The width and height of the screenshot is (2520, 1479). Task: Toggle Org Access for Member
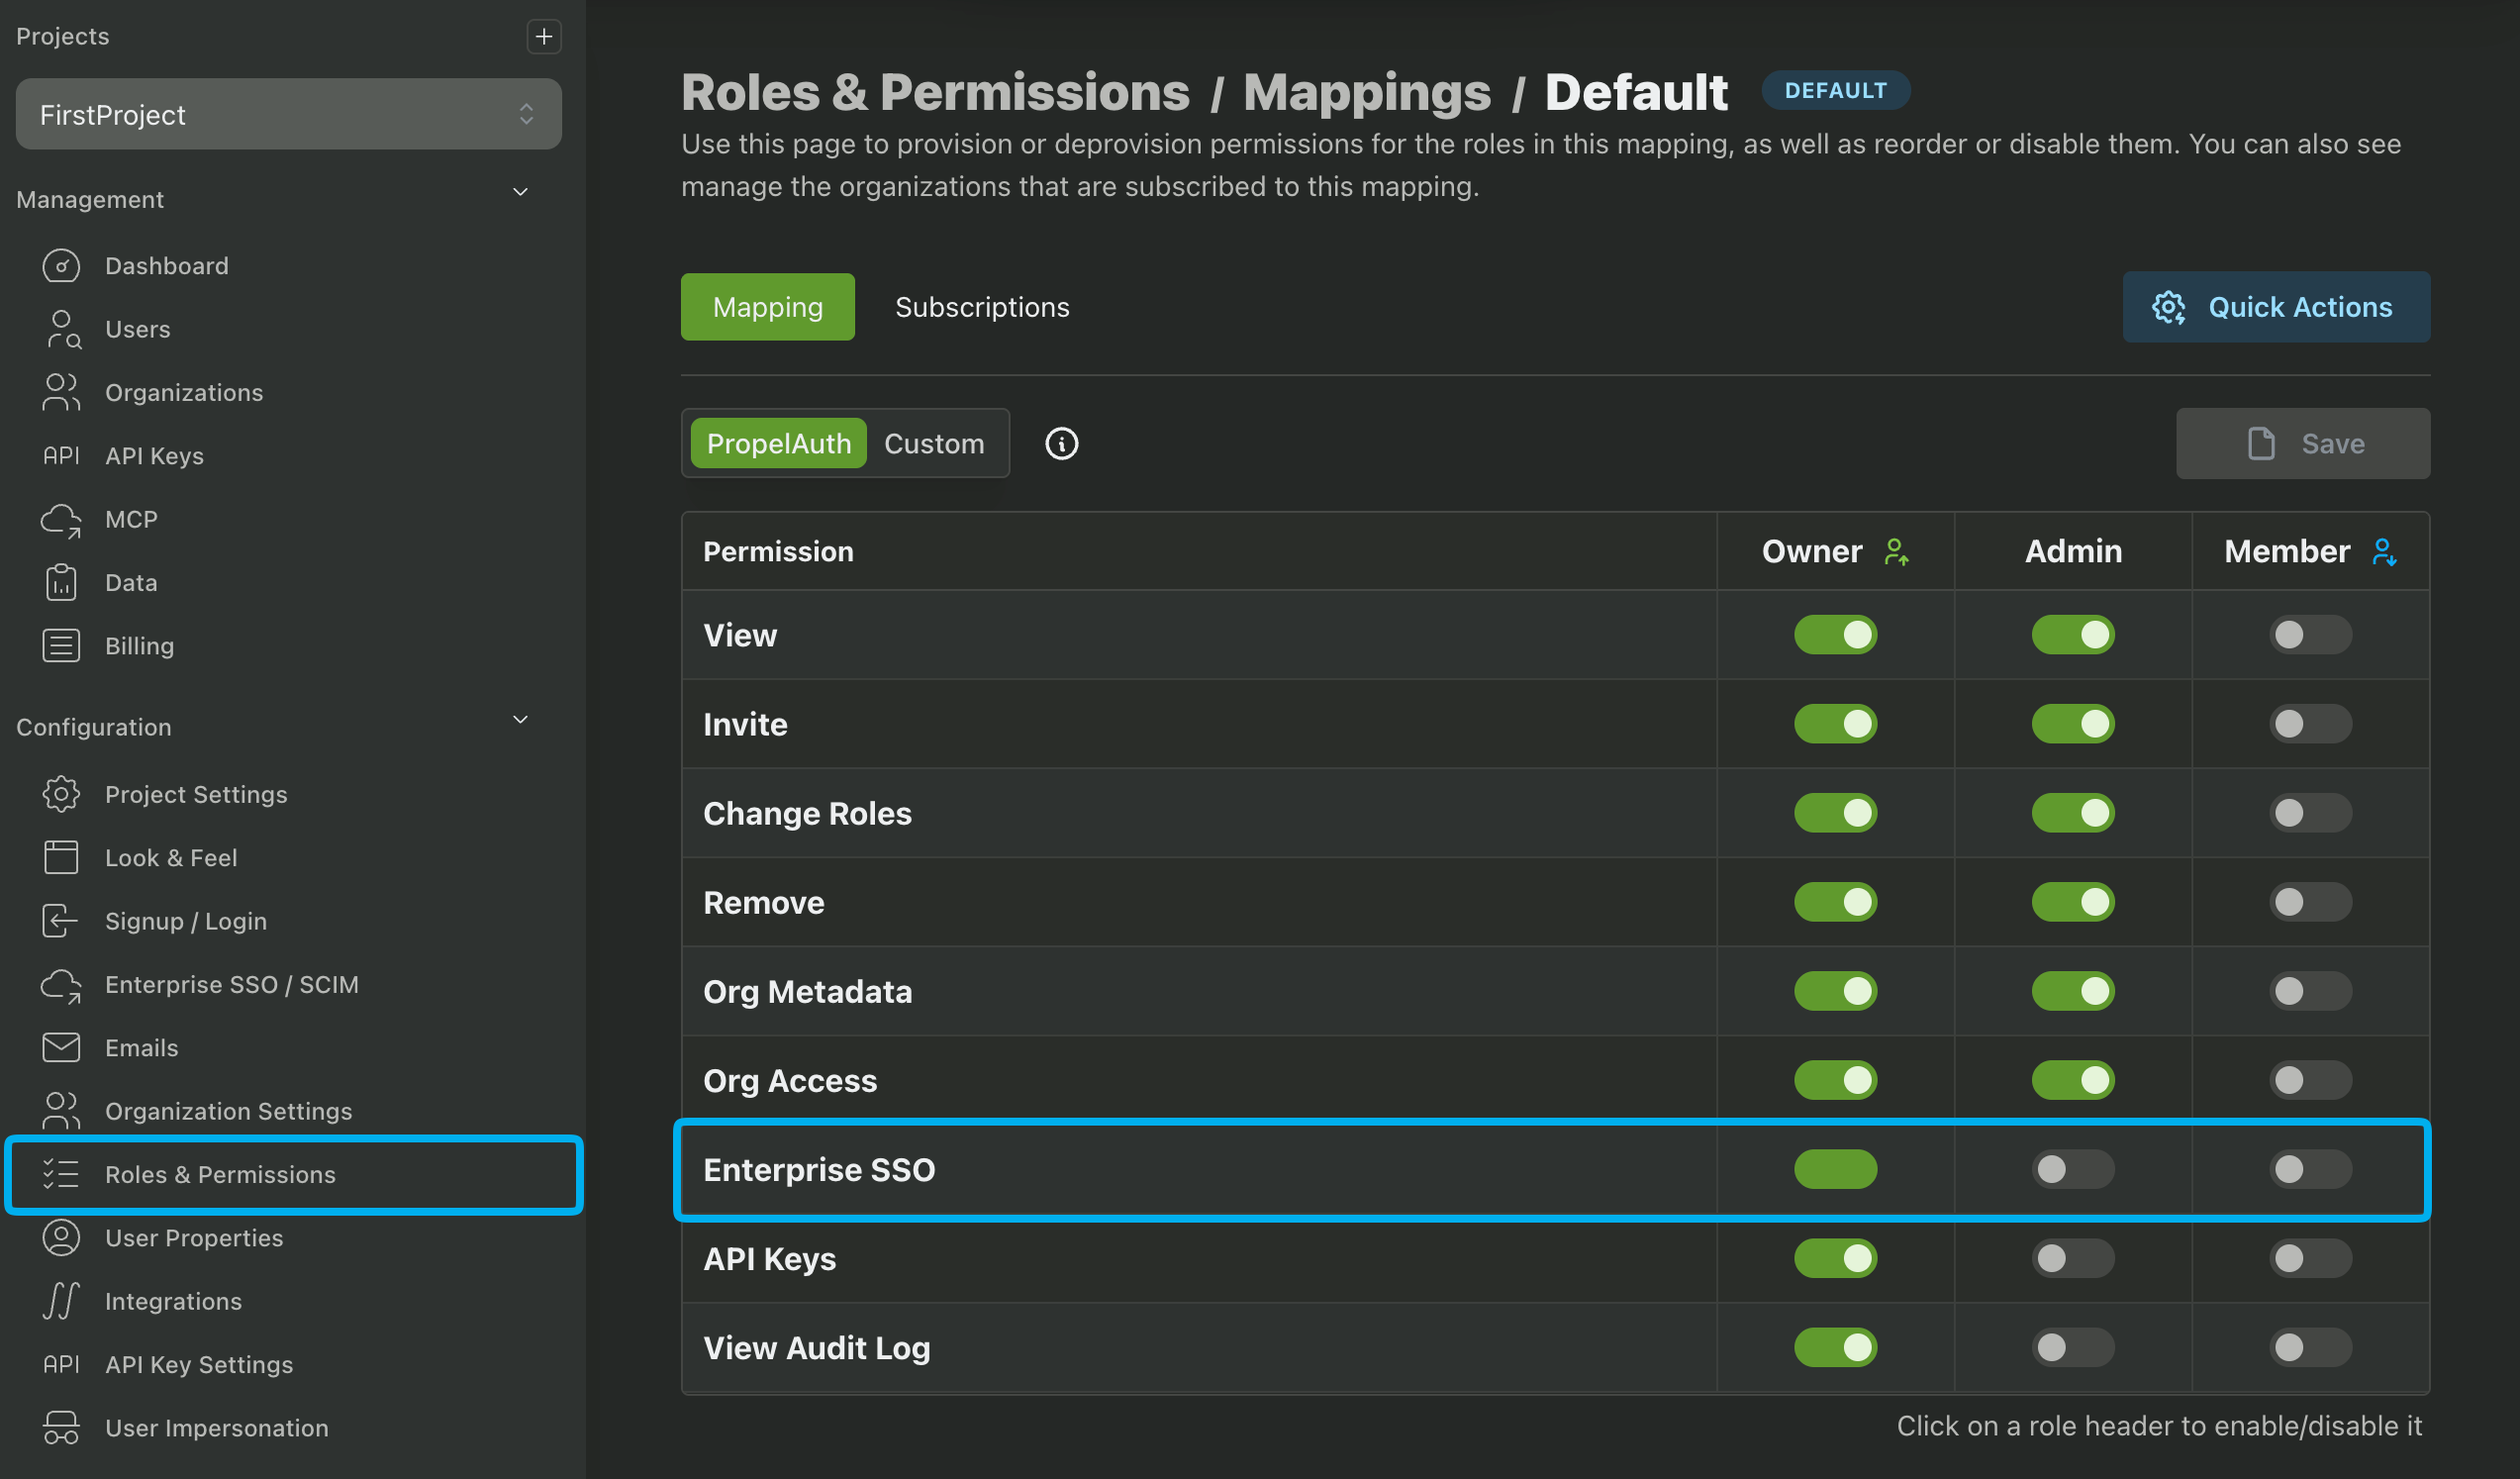point(2310,1080)
